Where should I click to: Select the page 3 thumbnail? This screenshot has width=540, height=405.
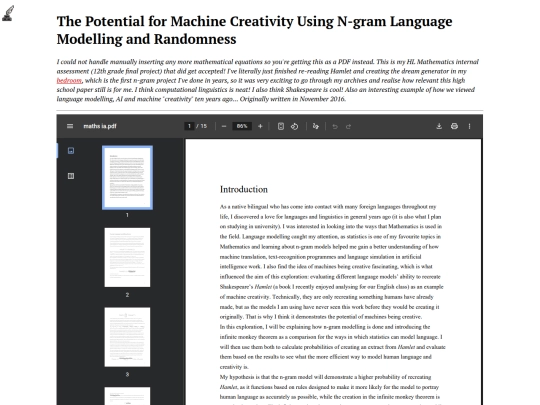[x=127, y=337]
